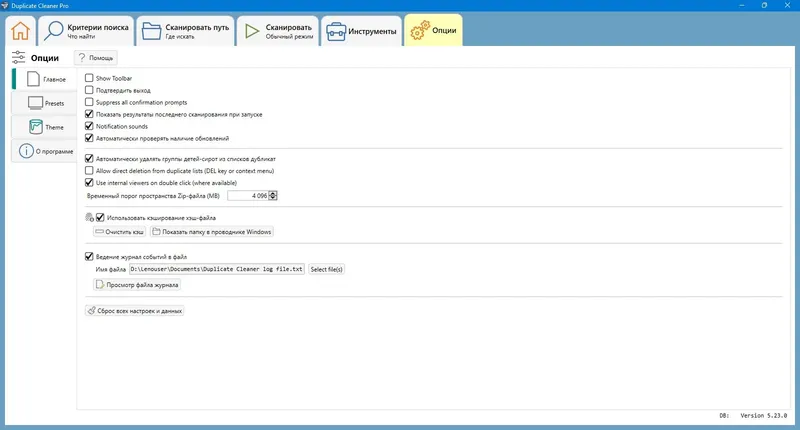Click the document icon in Просмотр файла журнала
The image size is (800, 430).
click(100, 285)
